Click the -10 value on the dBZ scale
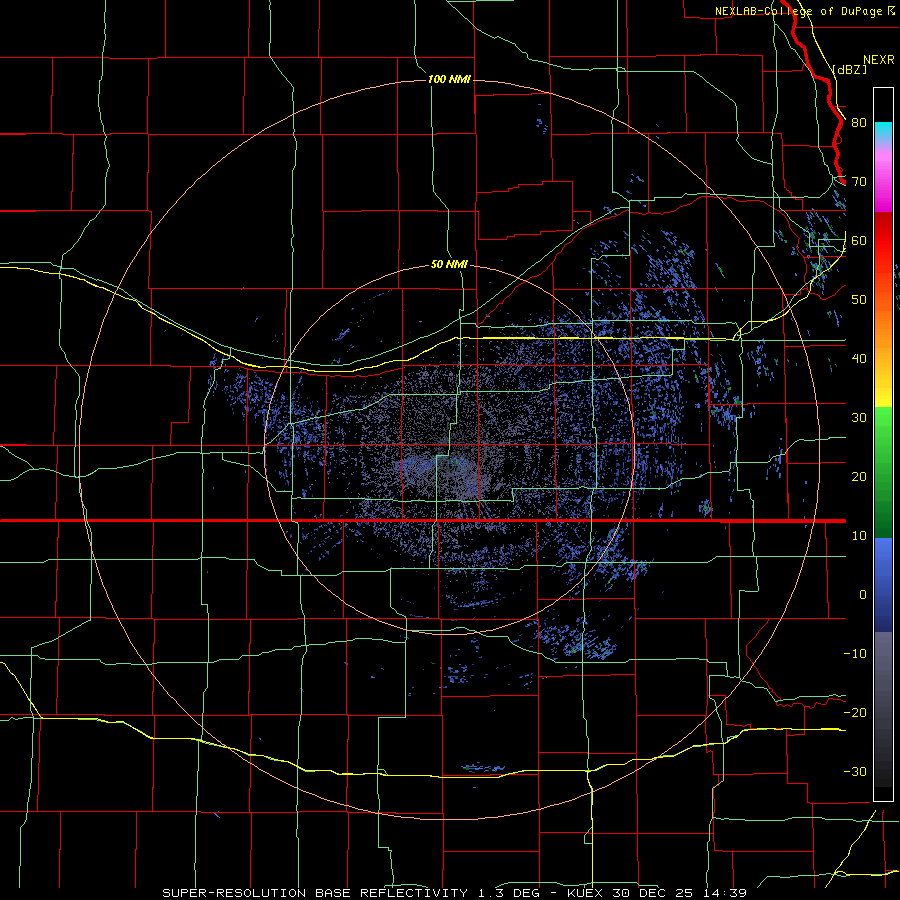 (855, 654)
